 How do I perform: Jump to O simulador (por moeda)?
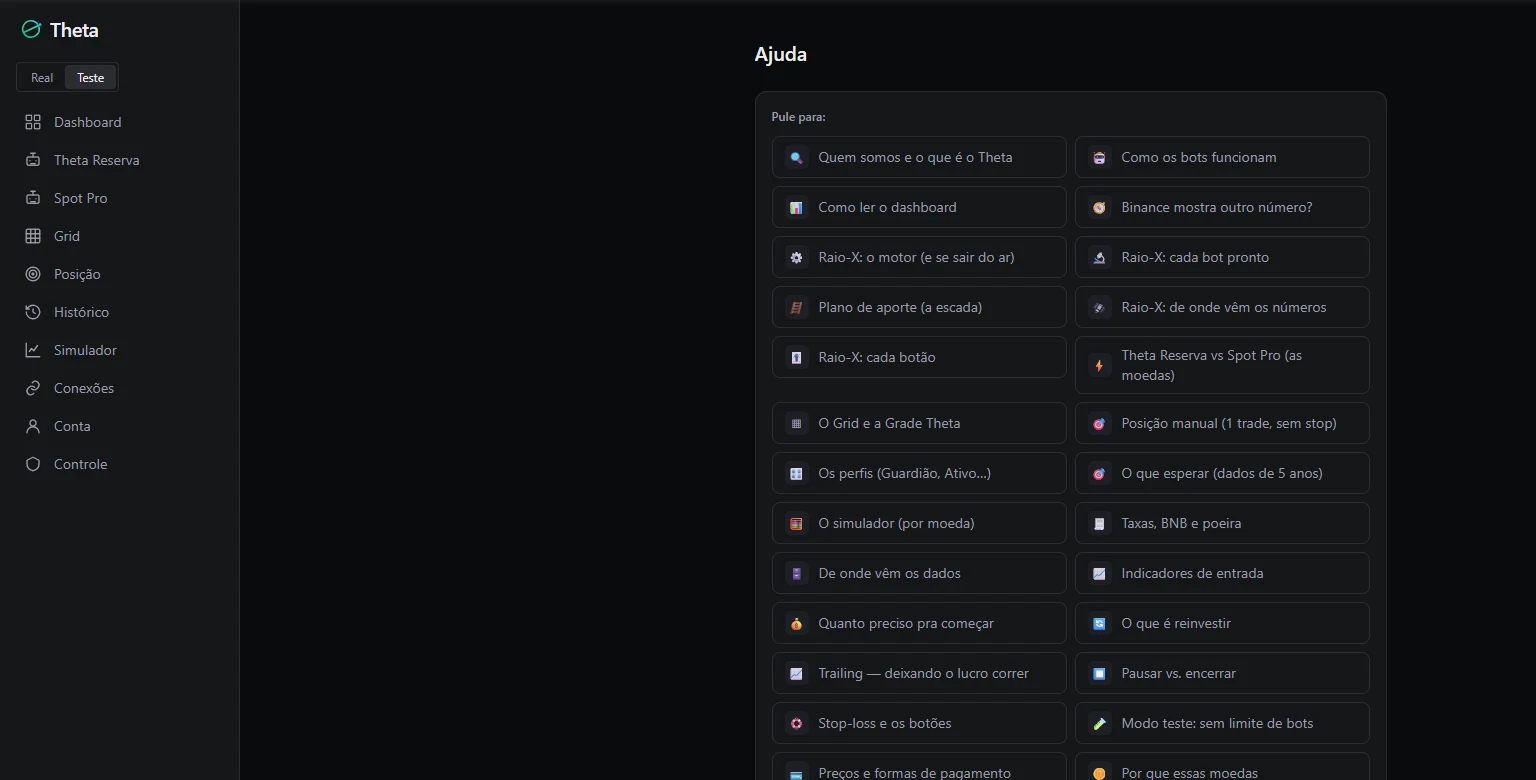click(x=919, y=523)
